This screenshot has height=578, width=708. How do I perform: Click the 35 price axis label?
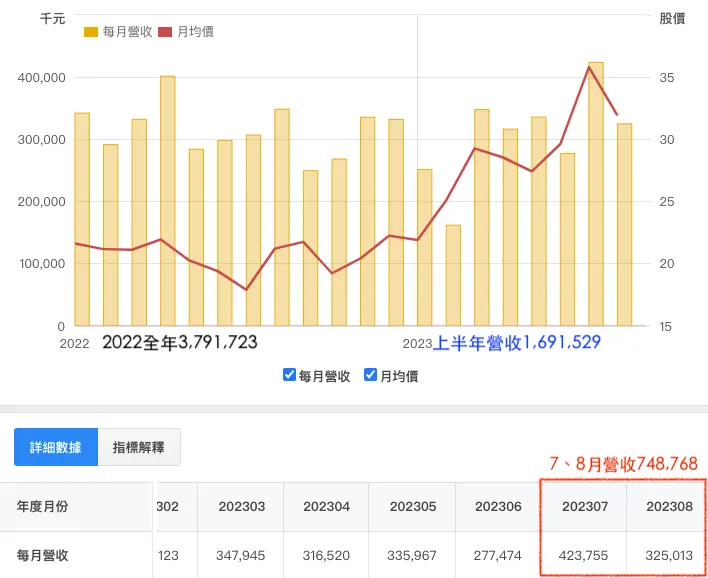coord(666,78)
